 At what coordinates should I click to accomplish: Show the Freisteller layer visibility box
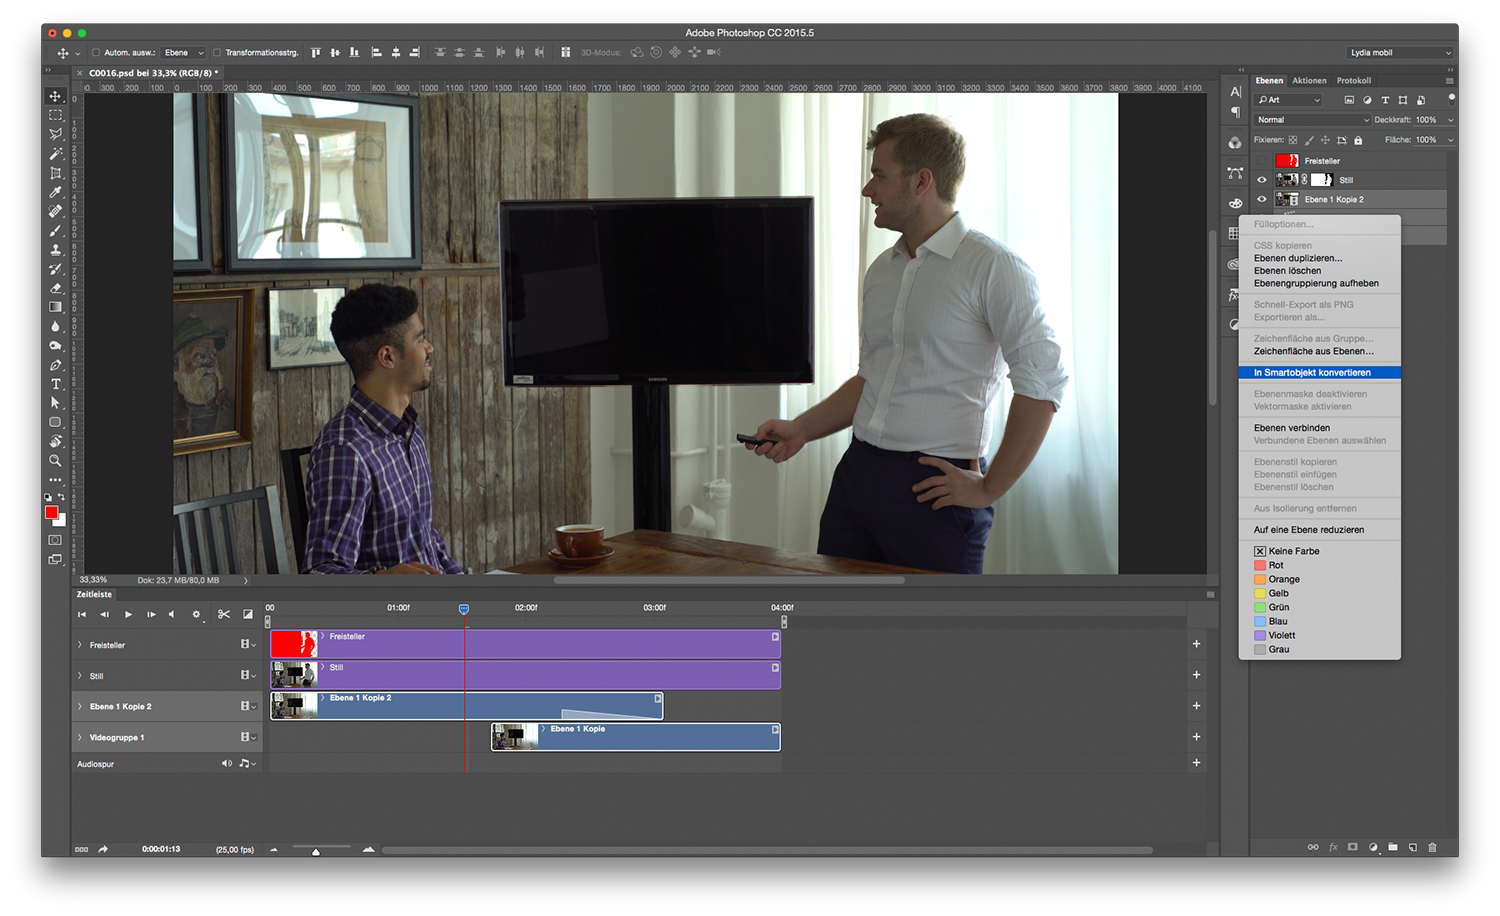point(1262,161)
